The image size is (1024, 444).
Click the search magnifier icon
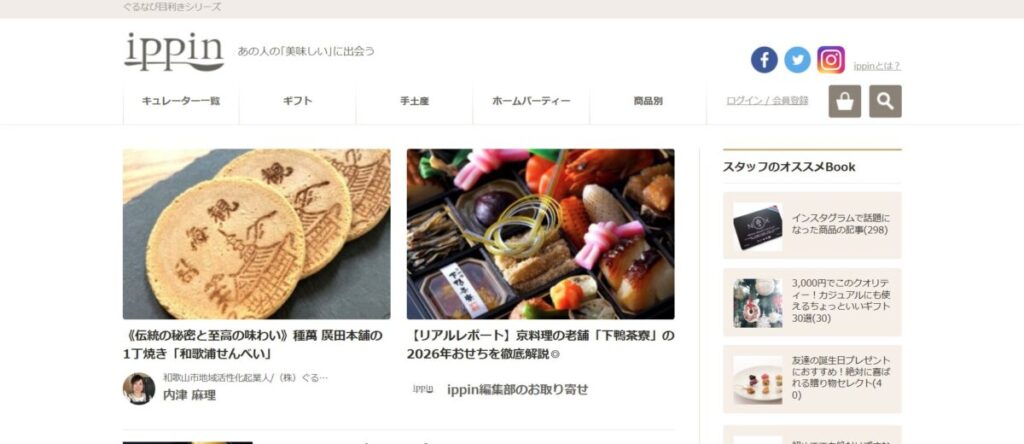click(886, 101)
